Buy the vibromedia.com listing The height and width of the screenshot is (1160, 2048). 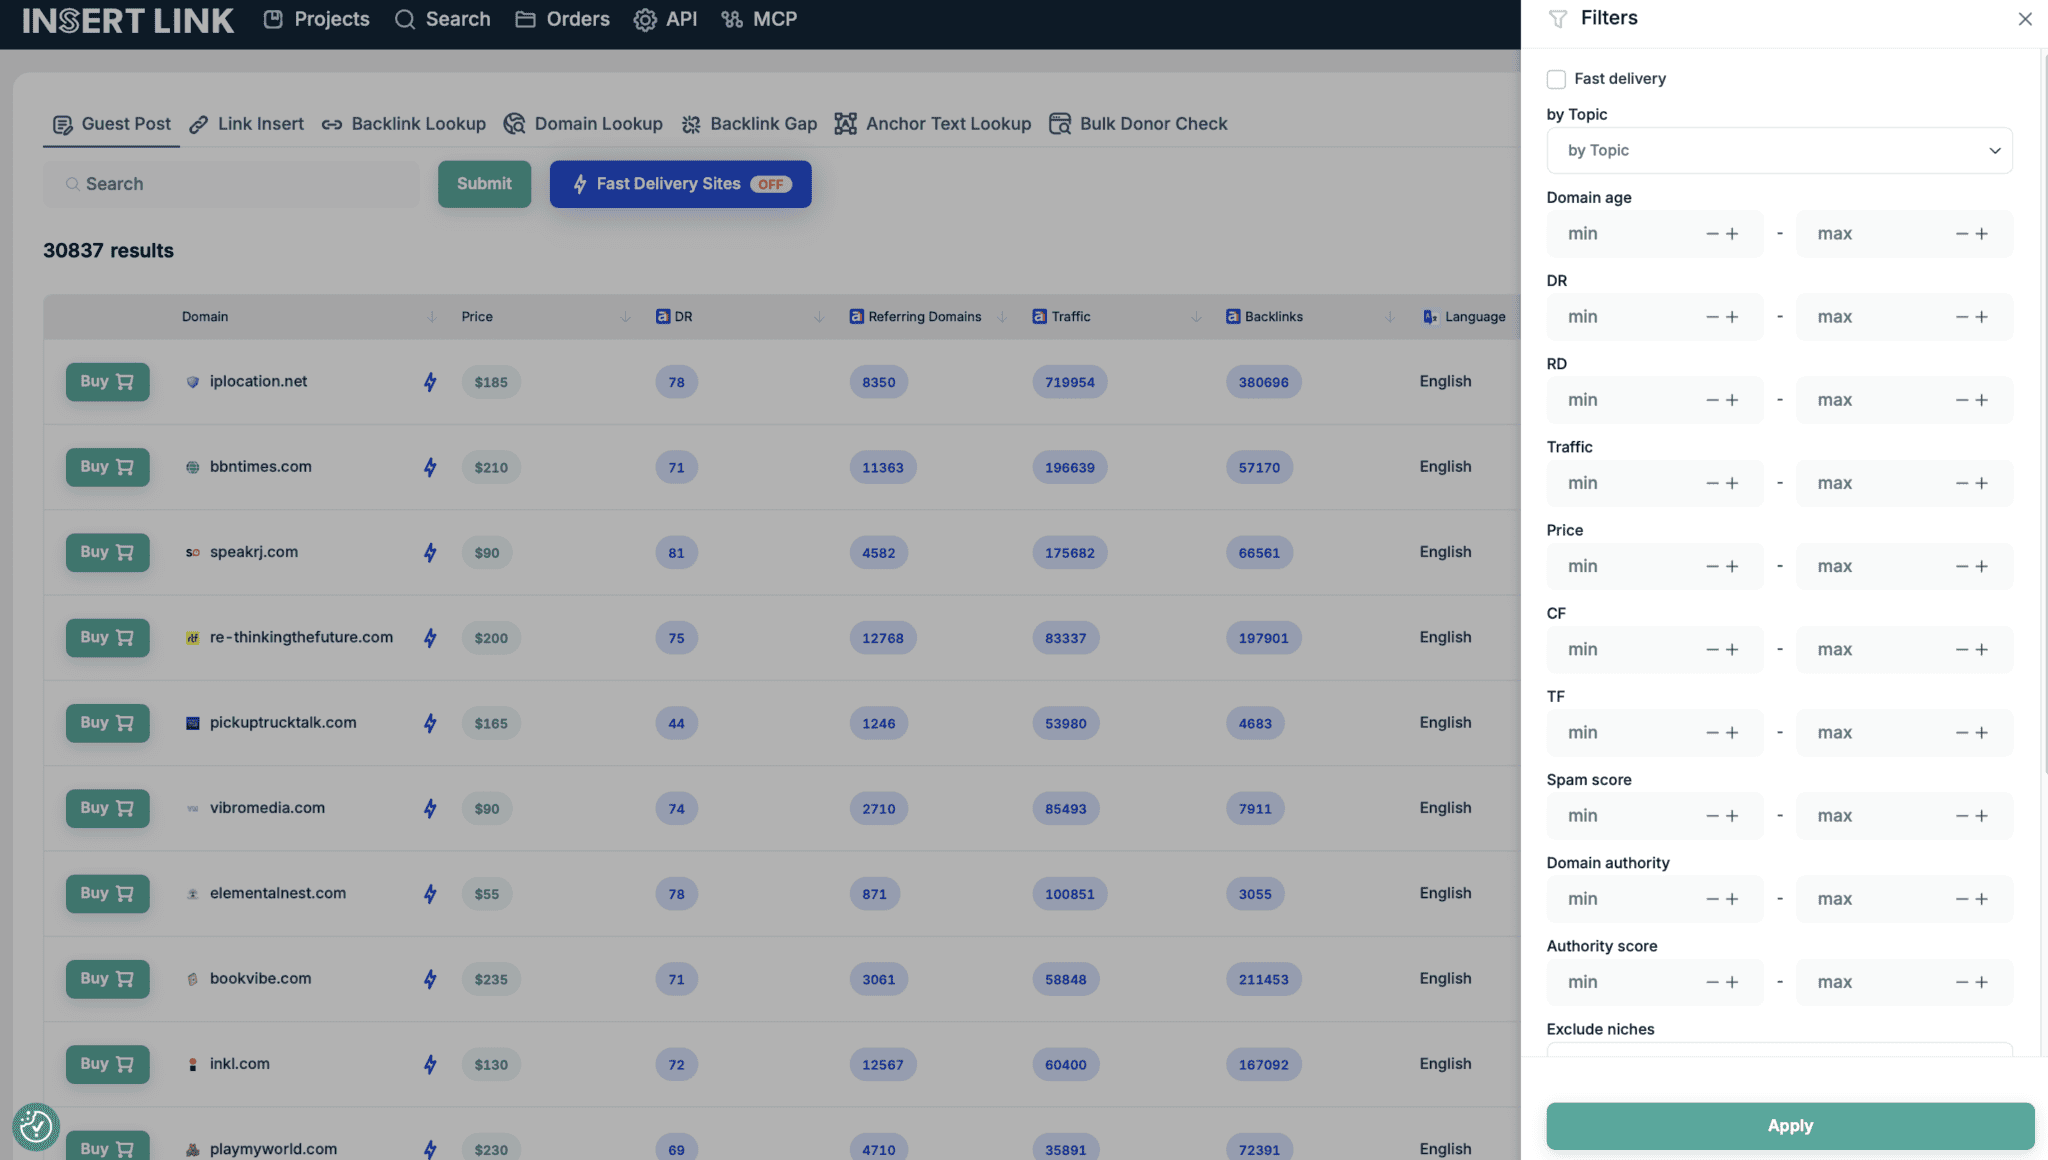point(107,808)
